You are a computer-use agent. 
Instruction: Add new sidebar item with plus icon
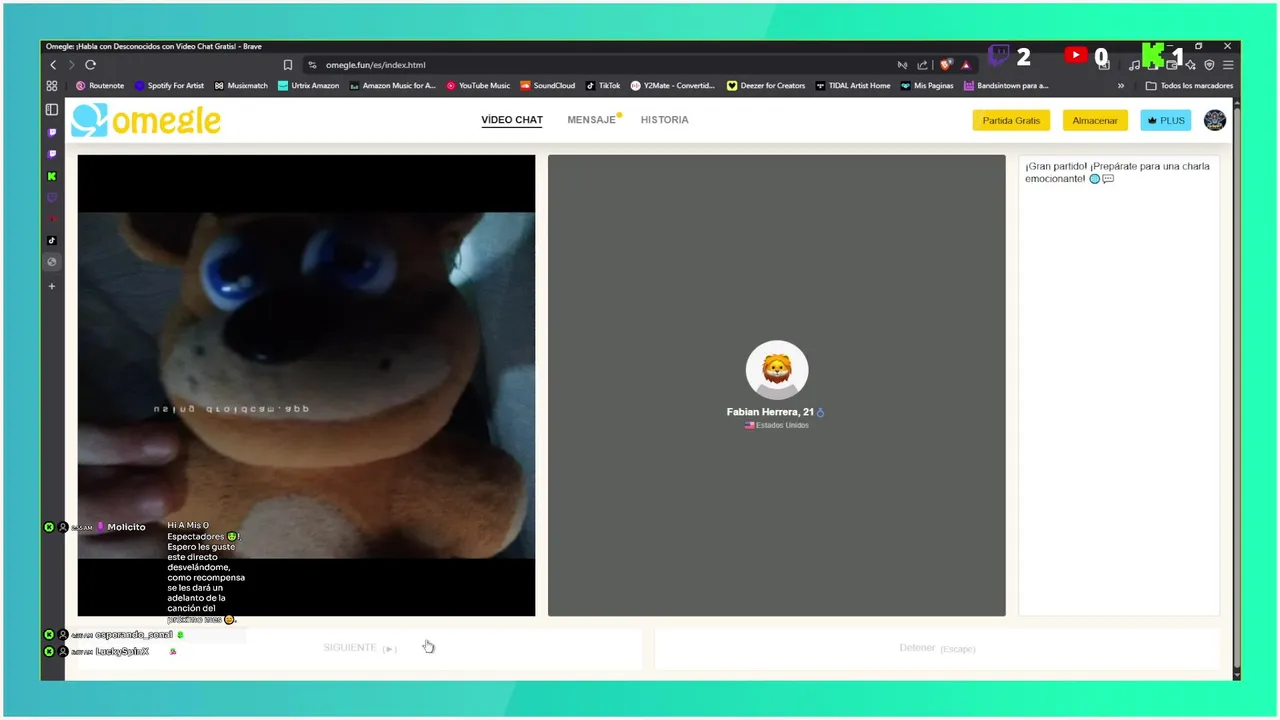[x=52, y=286]
